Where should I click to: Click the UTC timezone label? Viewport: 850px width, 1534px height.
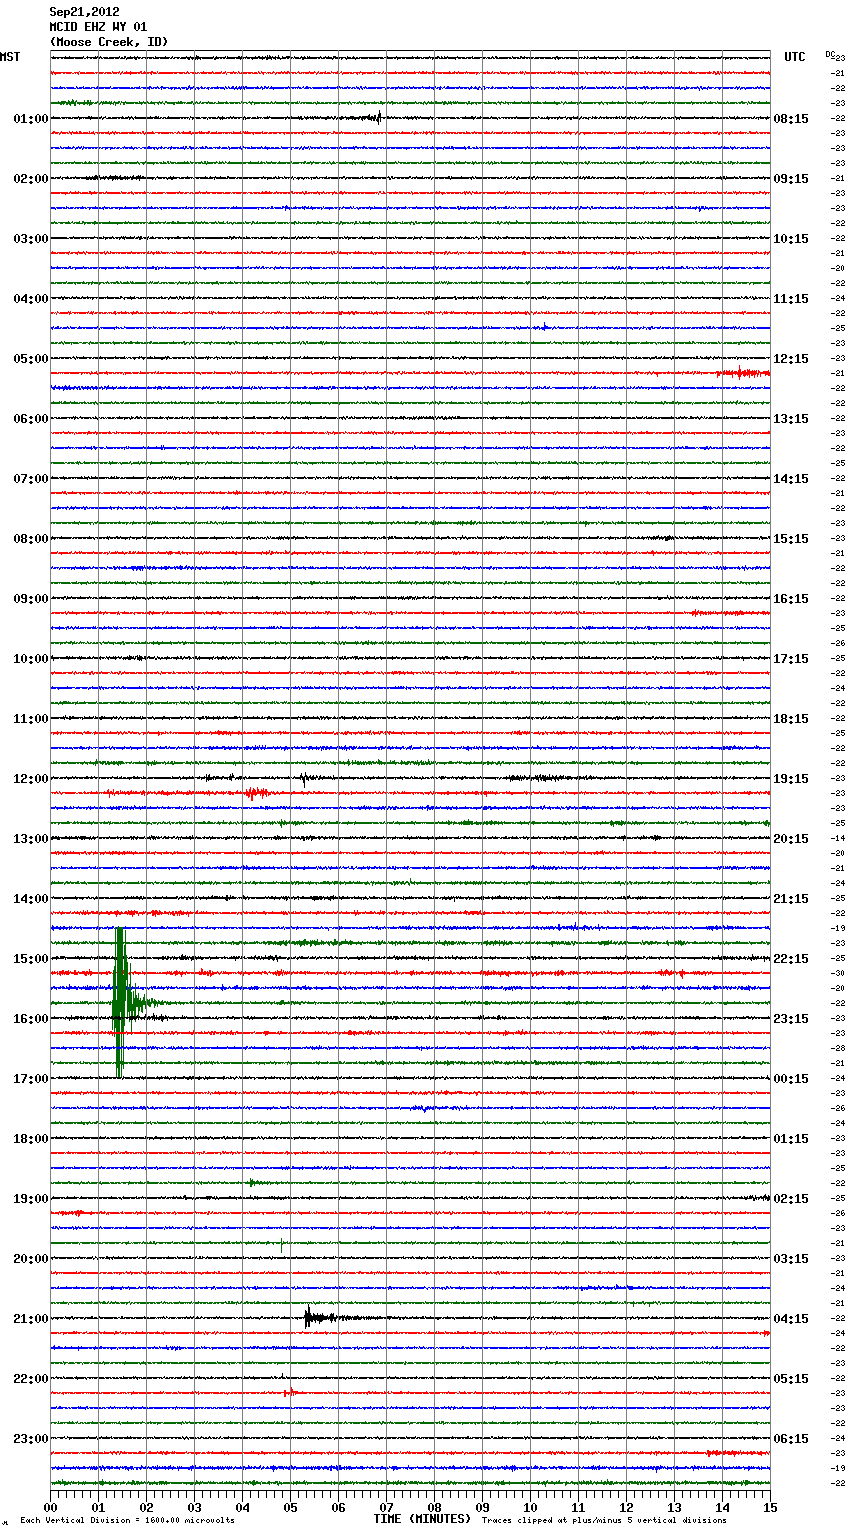click(x=794, y=57)
